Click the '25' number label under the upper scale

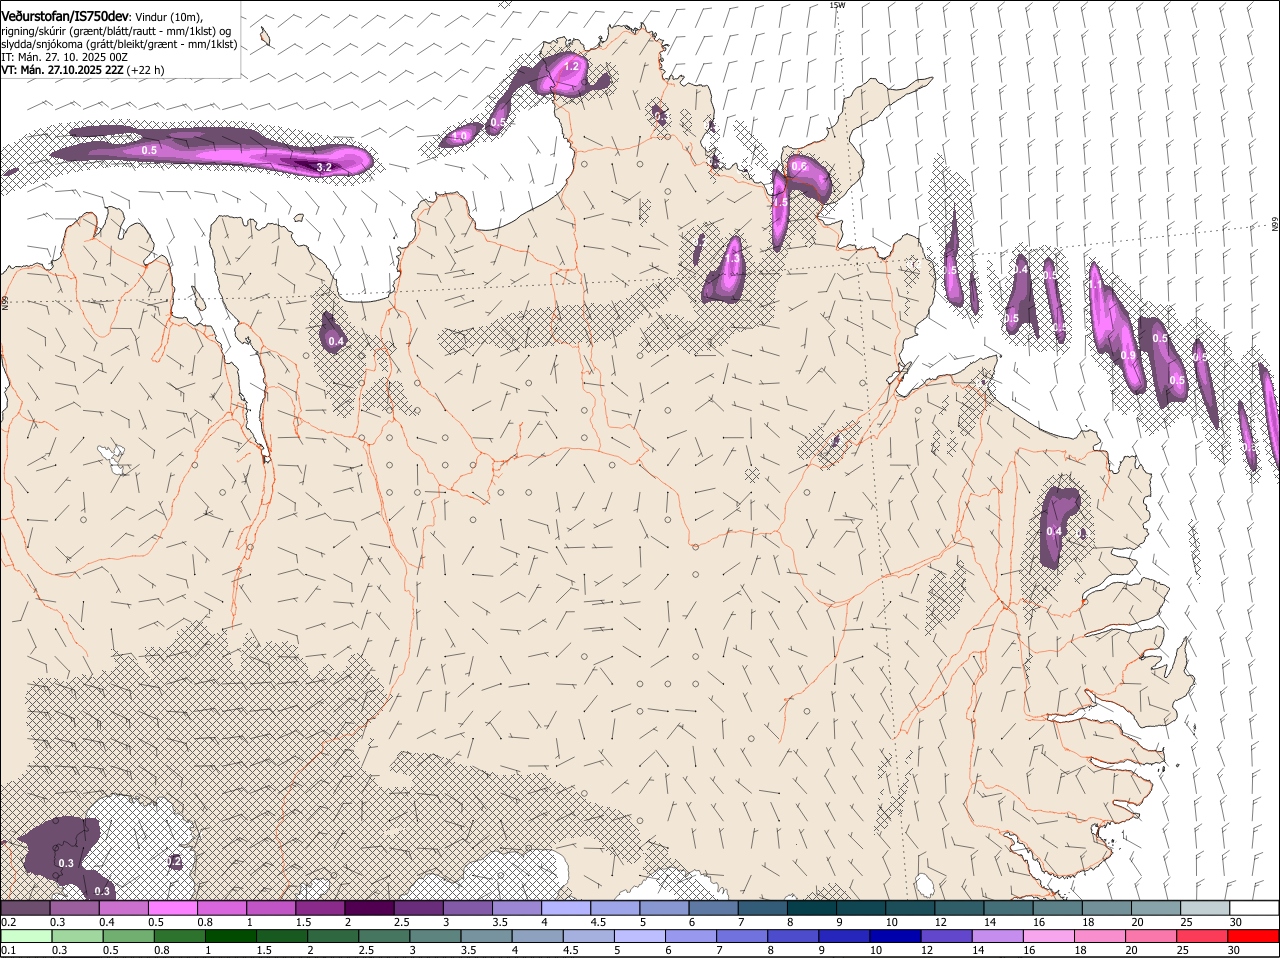tap(1187, 921)
